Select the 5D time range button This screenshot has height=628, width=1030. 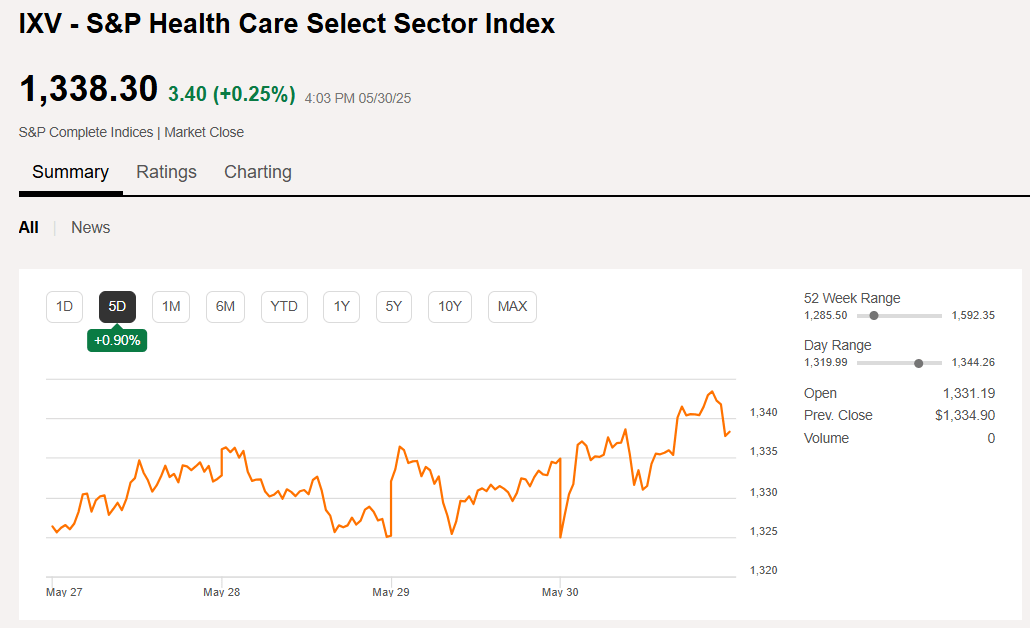(117, 306)
